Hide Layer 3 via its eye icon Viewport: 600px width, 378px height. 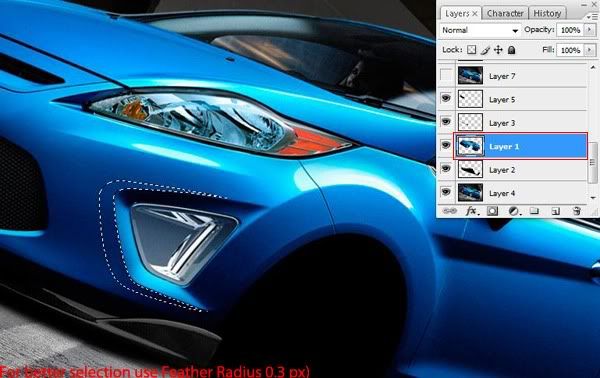pyautogui.click(x=446, y=122)
